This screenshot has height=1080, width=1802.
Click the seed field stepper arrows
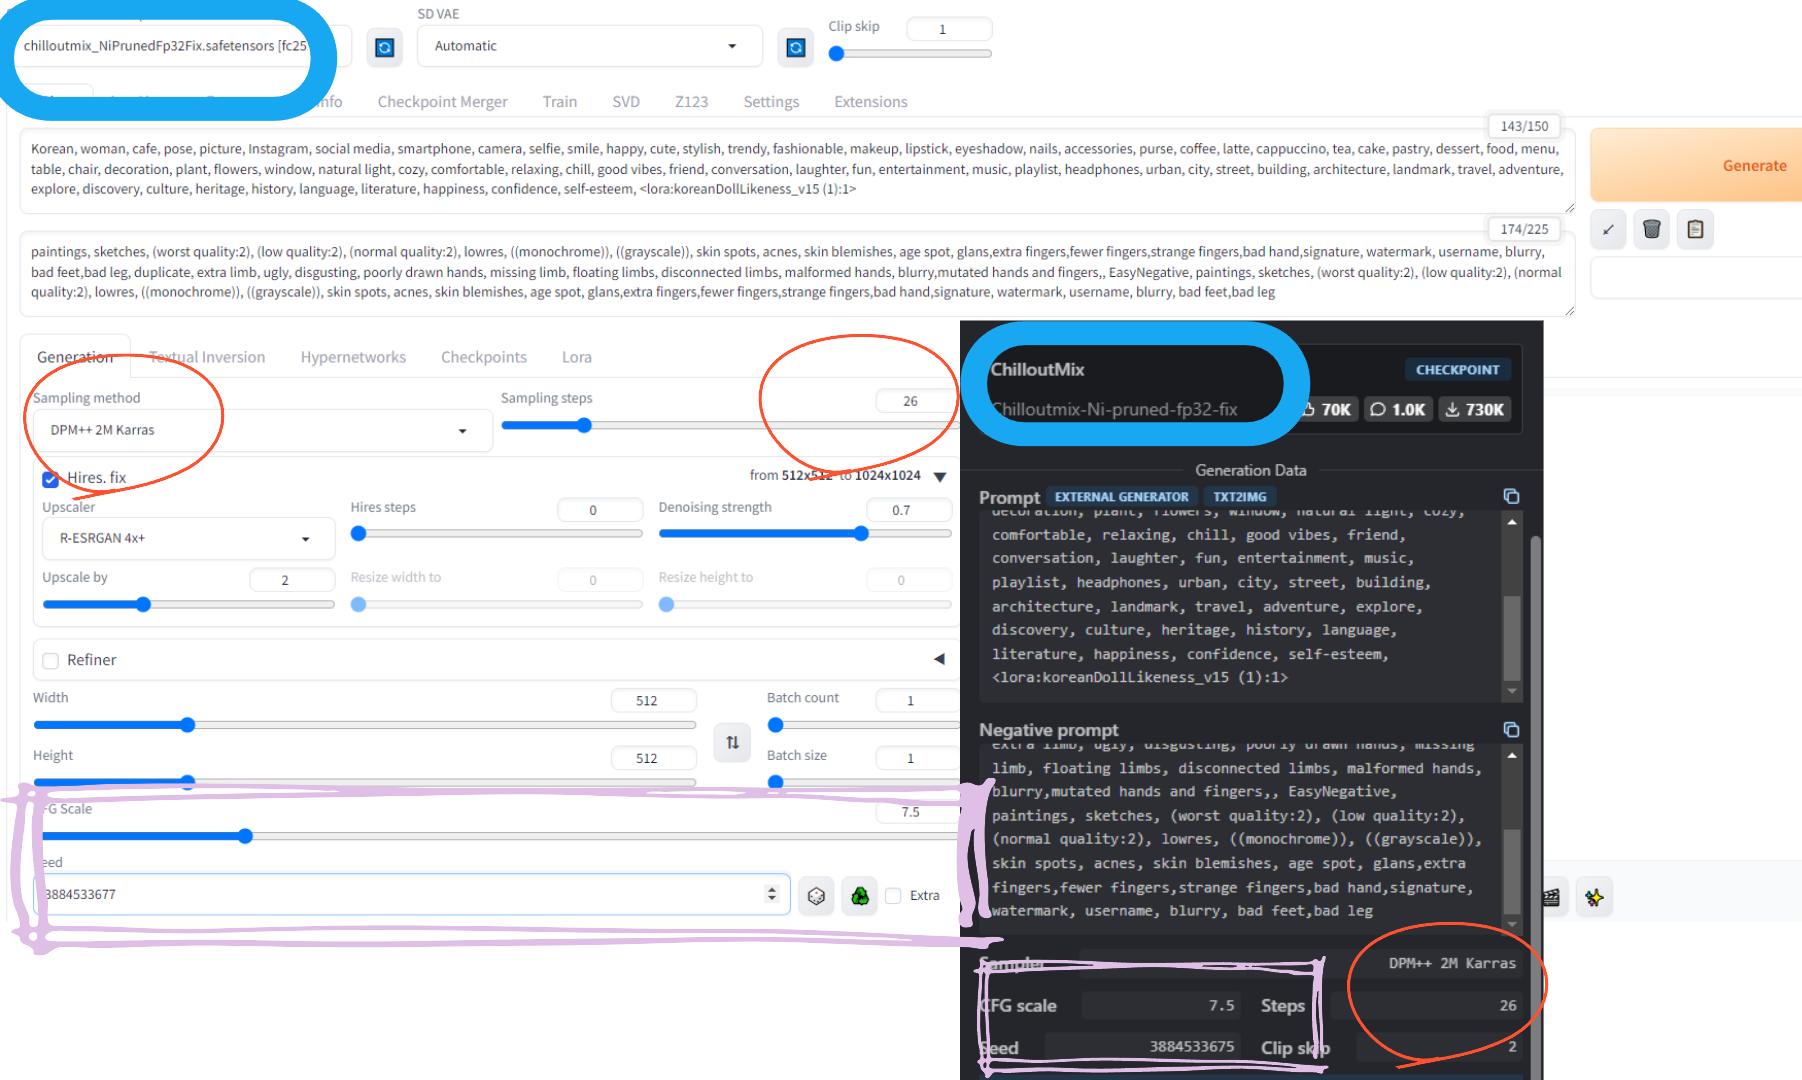coord(772,894)
